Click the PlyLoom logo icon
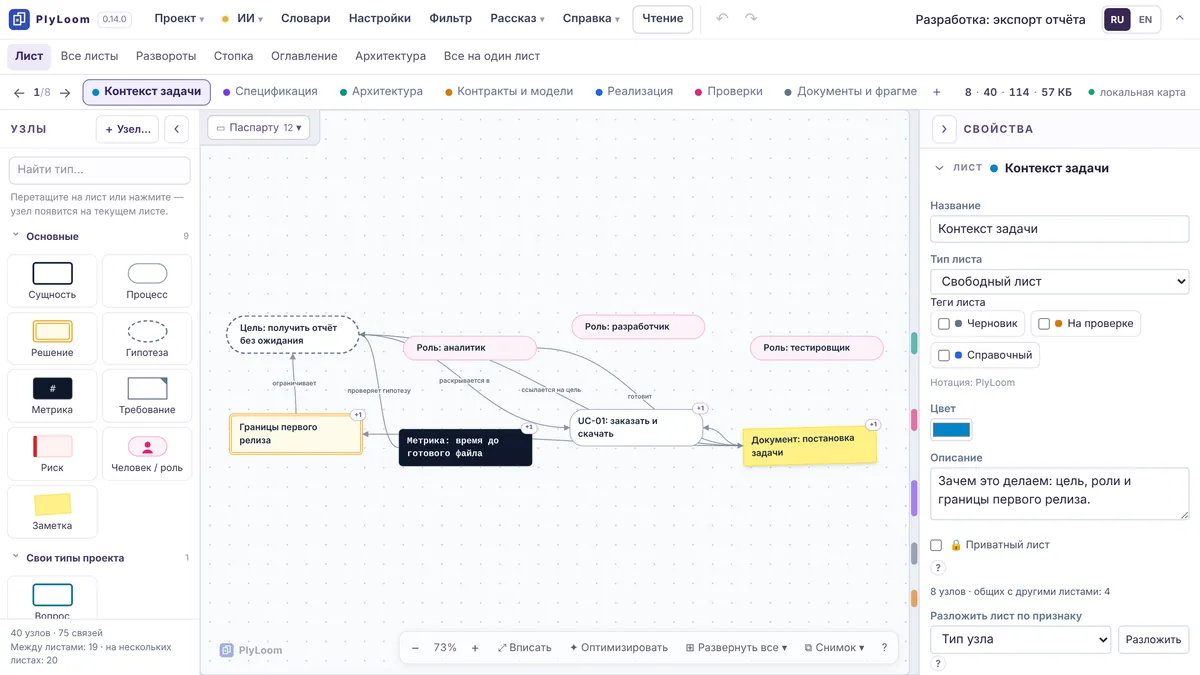Image resolution: width=1200 pixels, height=675 pixels. coord(19,19)
